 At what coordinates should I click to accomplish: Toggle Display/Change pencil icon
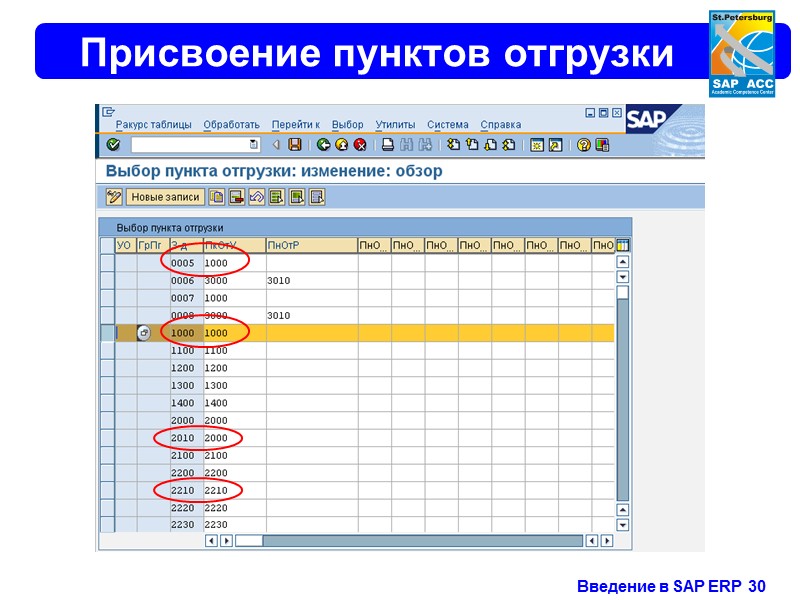pyautogui.click(x=114, y=197)
